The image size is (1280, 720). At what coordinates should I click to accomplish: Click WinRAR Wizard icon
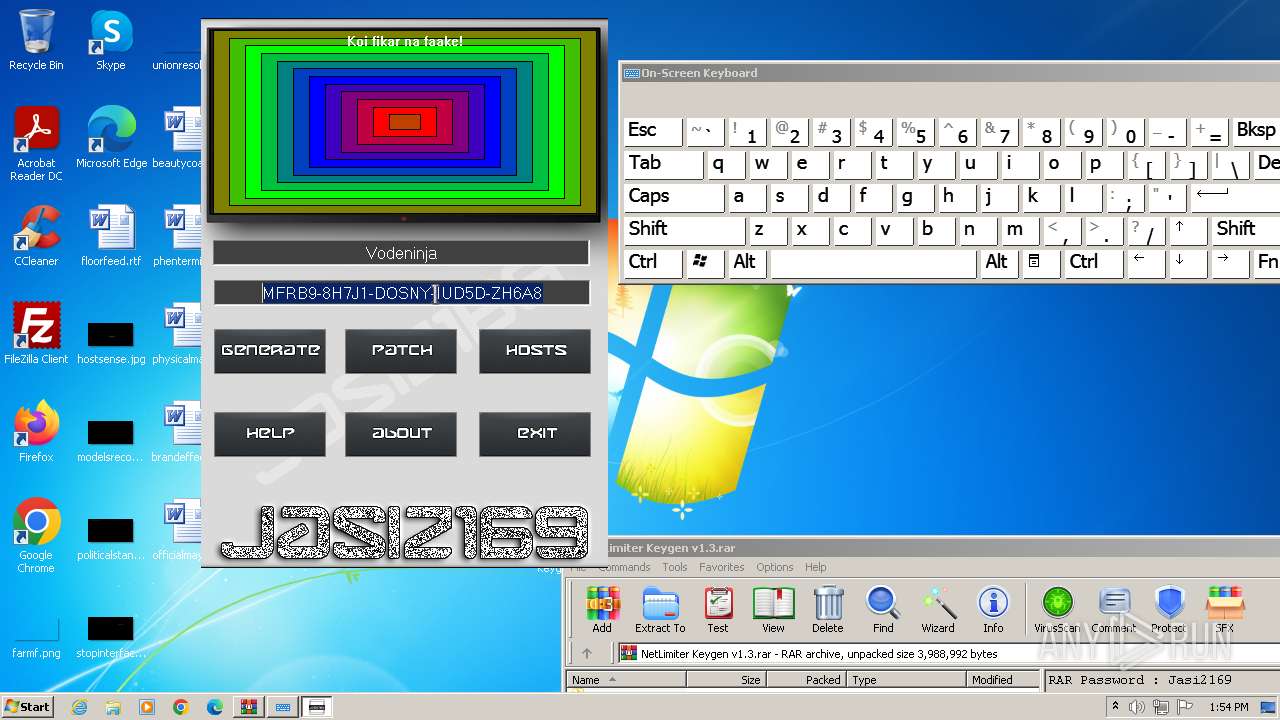click(938, 610)
